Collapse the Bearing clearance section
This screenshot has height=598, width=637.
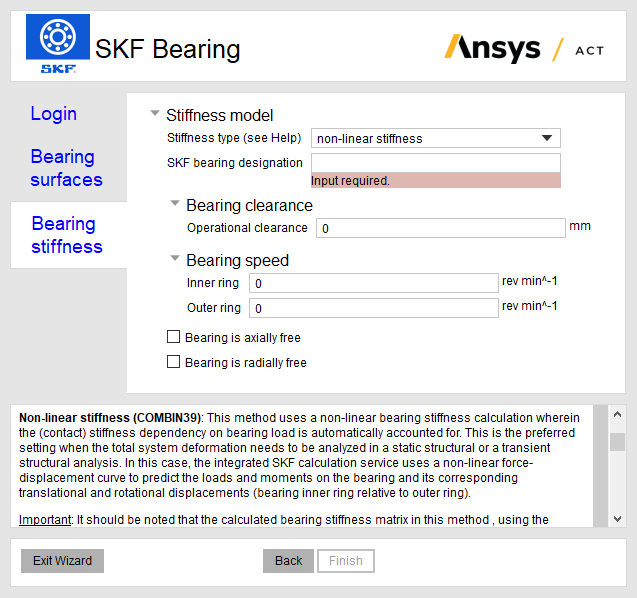coord(175,203)
